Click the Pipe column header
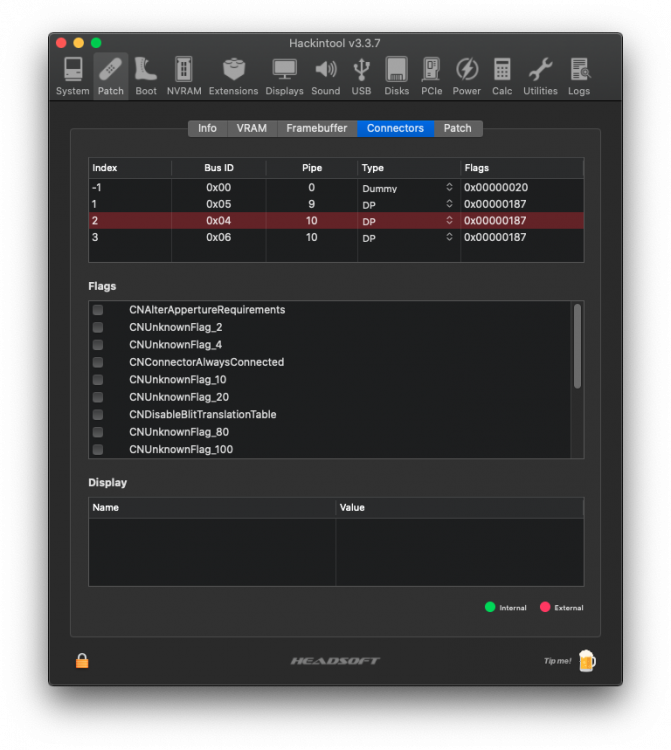Image resolution: width=671 pixels, height=750 pixels. point(311,168)
